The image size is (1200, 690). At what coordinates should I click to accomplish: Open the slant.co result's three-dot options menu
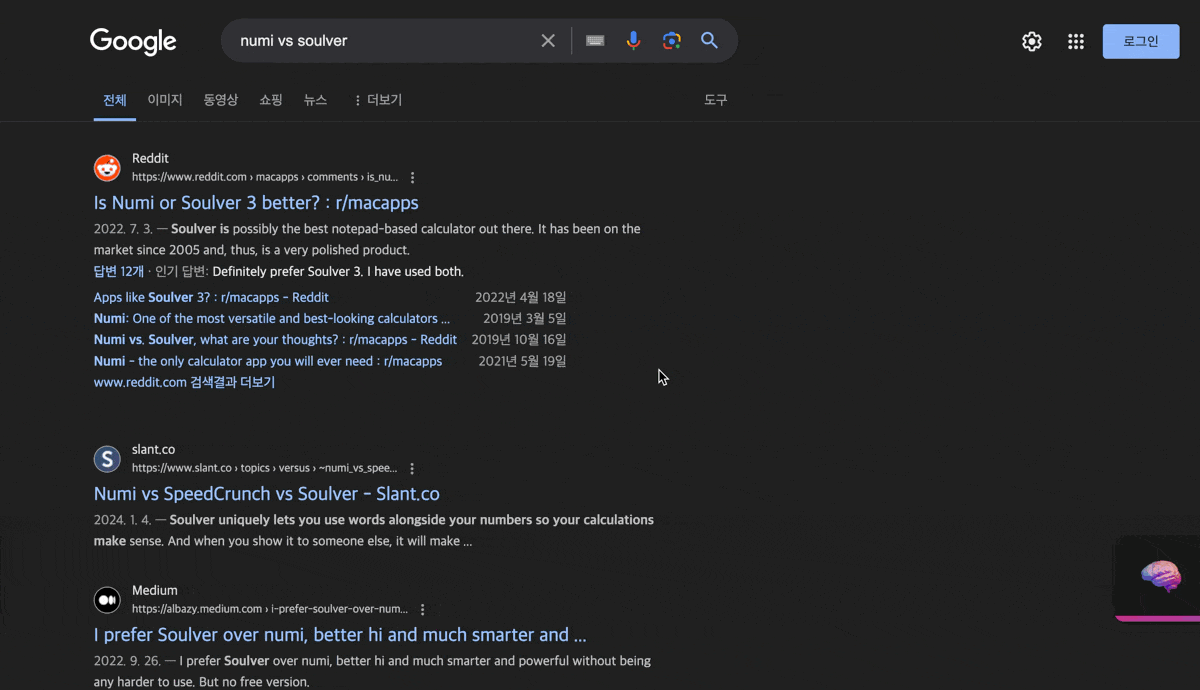[x=412, y=468]
